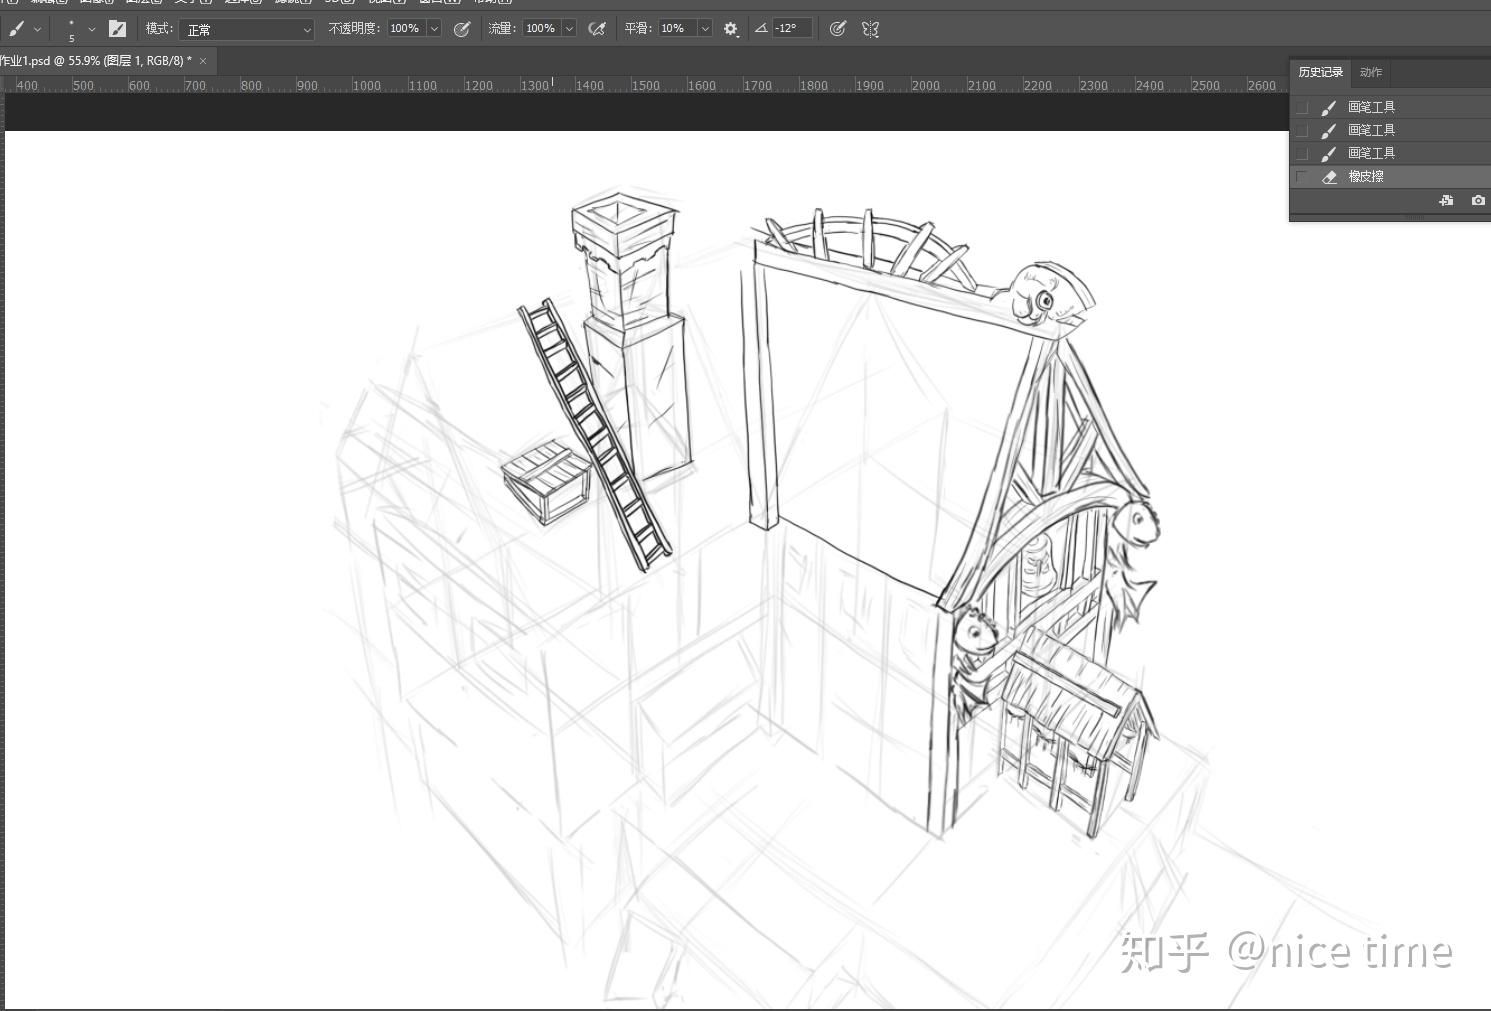
Task: Click the 不透明度 value field
Action: coord(407,29)
